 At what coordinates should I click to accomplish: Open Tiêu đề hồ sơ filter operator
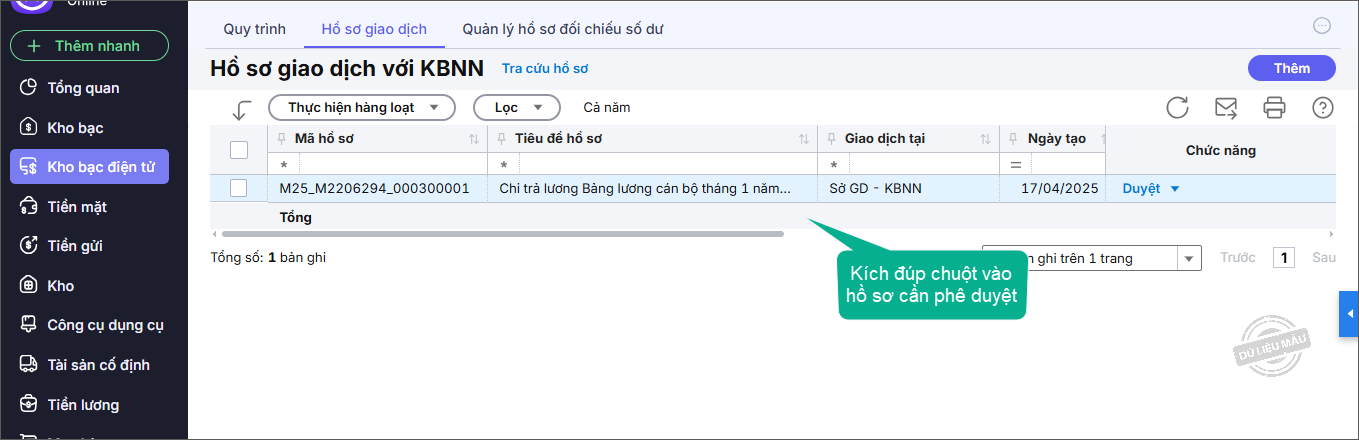pyautogui.click(x=504, y=164)
